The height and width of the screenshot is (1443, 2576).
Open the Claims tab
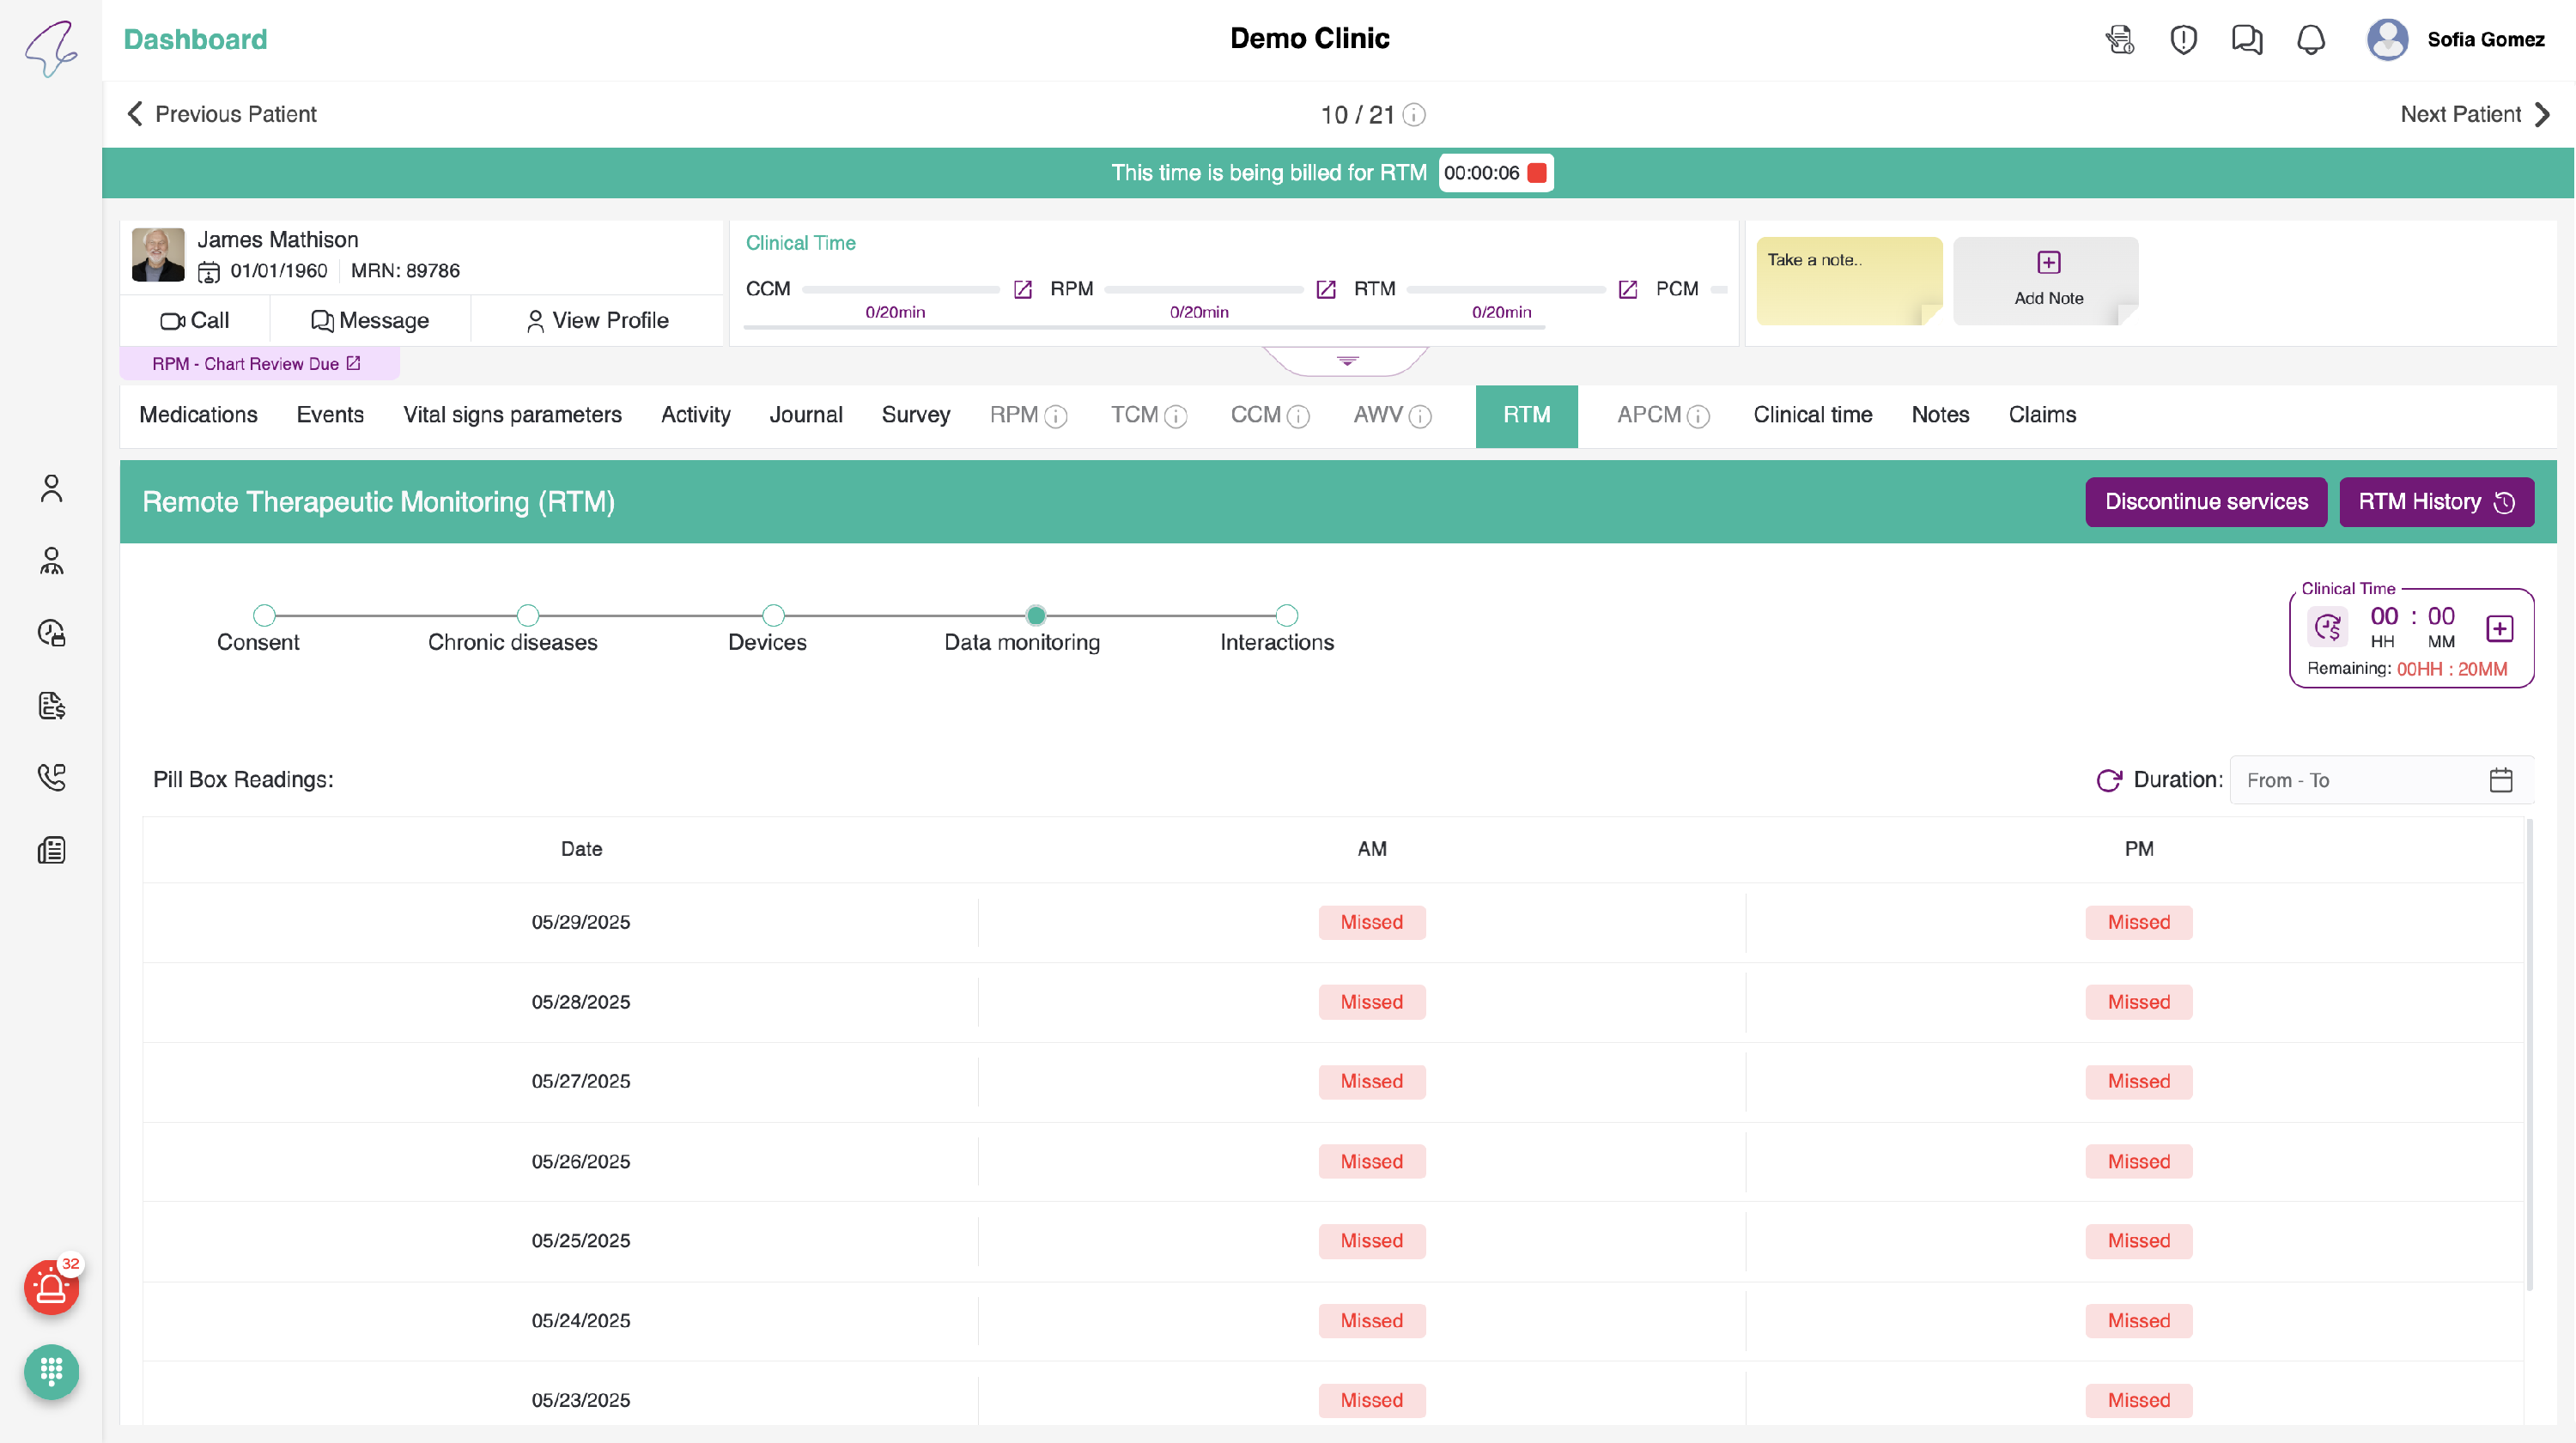click(2041, 415)
